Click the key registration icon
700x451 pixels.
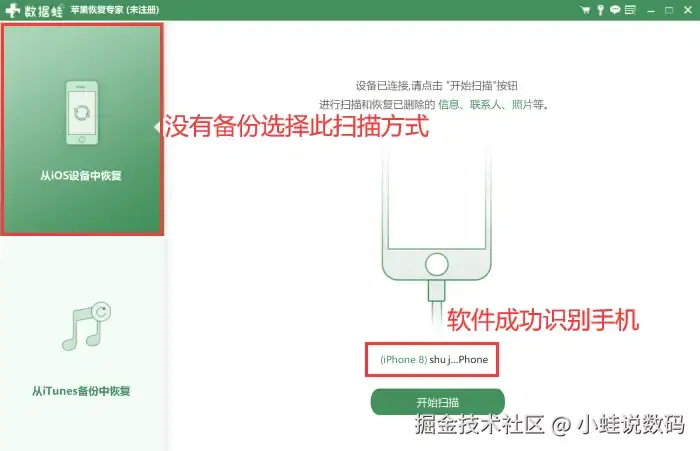coord(600,10)
